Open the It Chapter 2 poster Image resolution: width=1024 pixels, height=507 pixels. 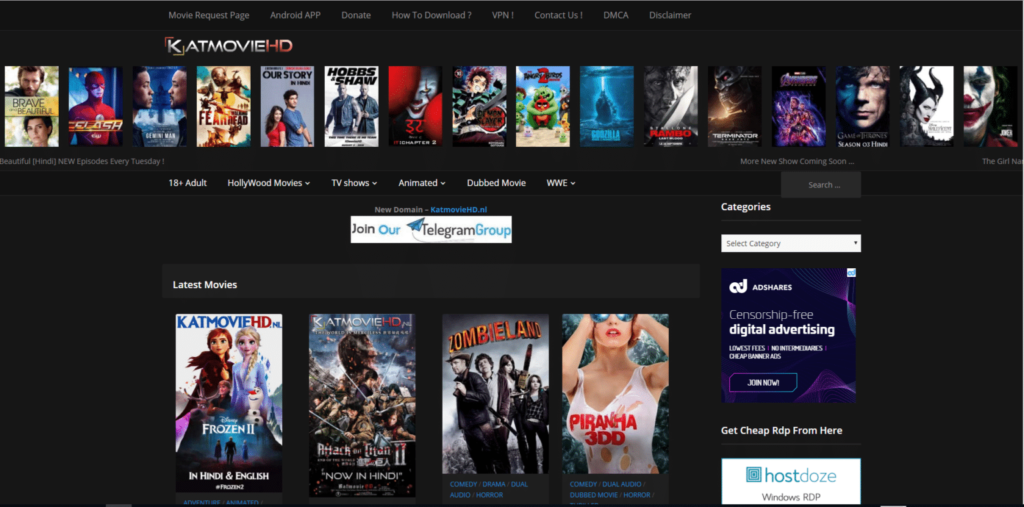coord(415,106)
